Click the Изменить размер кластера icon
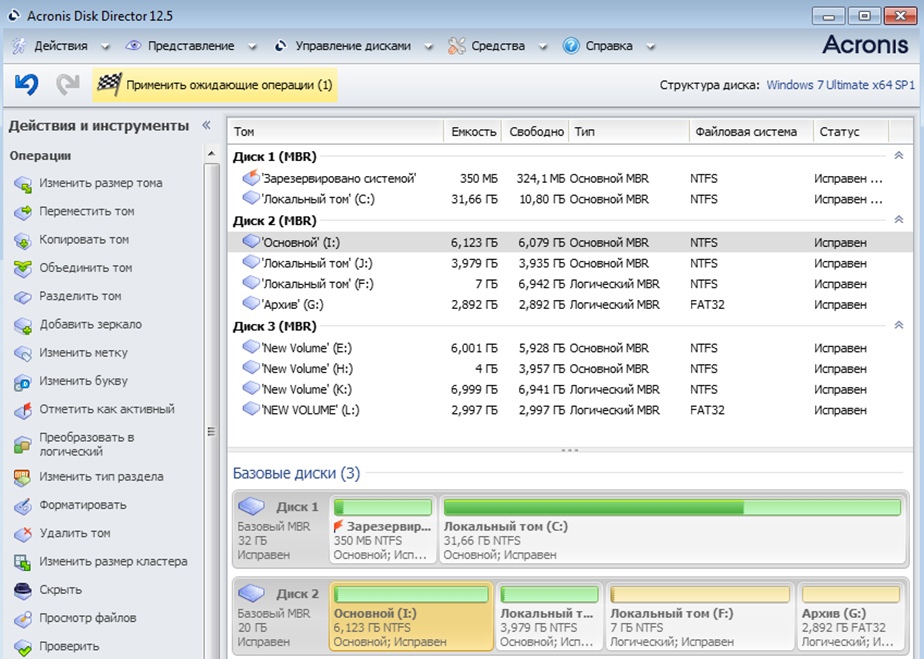 pyautogui.click(x=22, y=562)
